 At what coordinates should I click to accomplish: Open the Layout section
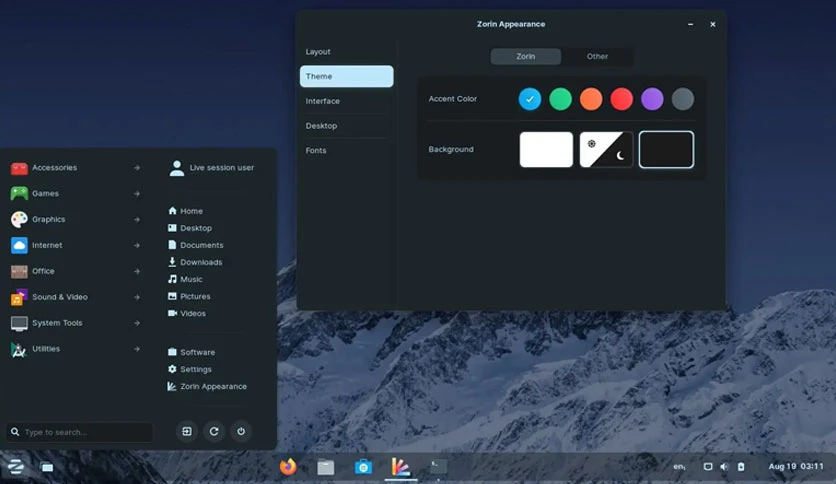[x=347, y=52]
